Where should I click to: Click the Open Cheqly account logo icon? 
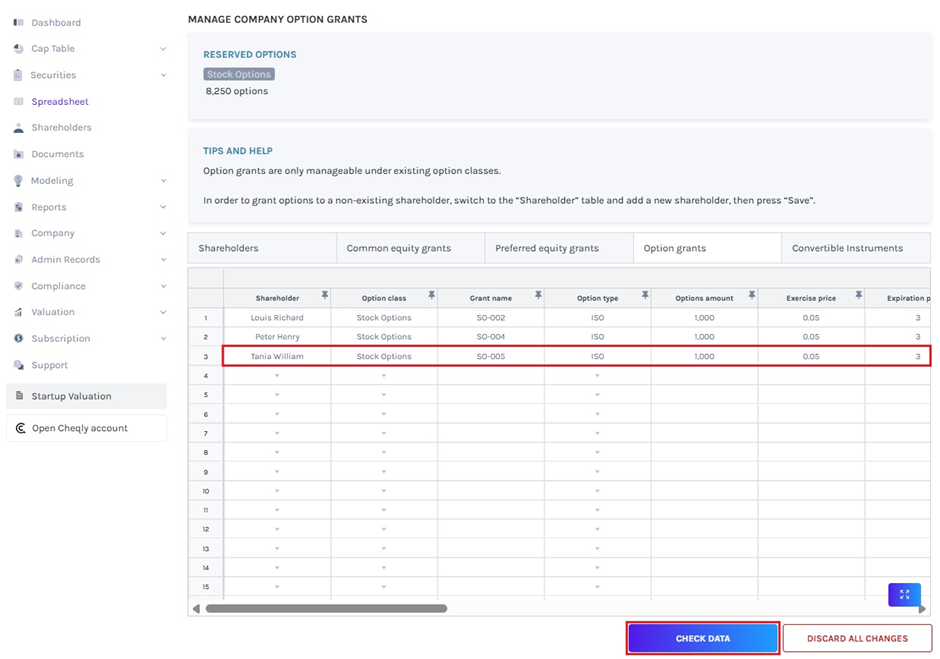tap(20, 428)
